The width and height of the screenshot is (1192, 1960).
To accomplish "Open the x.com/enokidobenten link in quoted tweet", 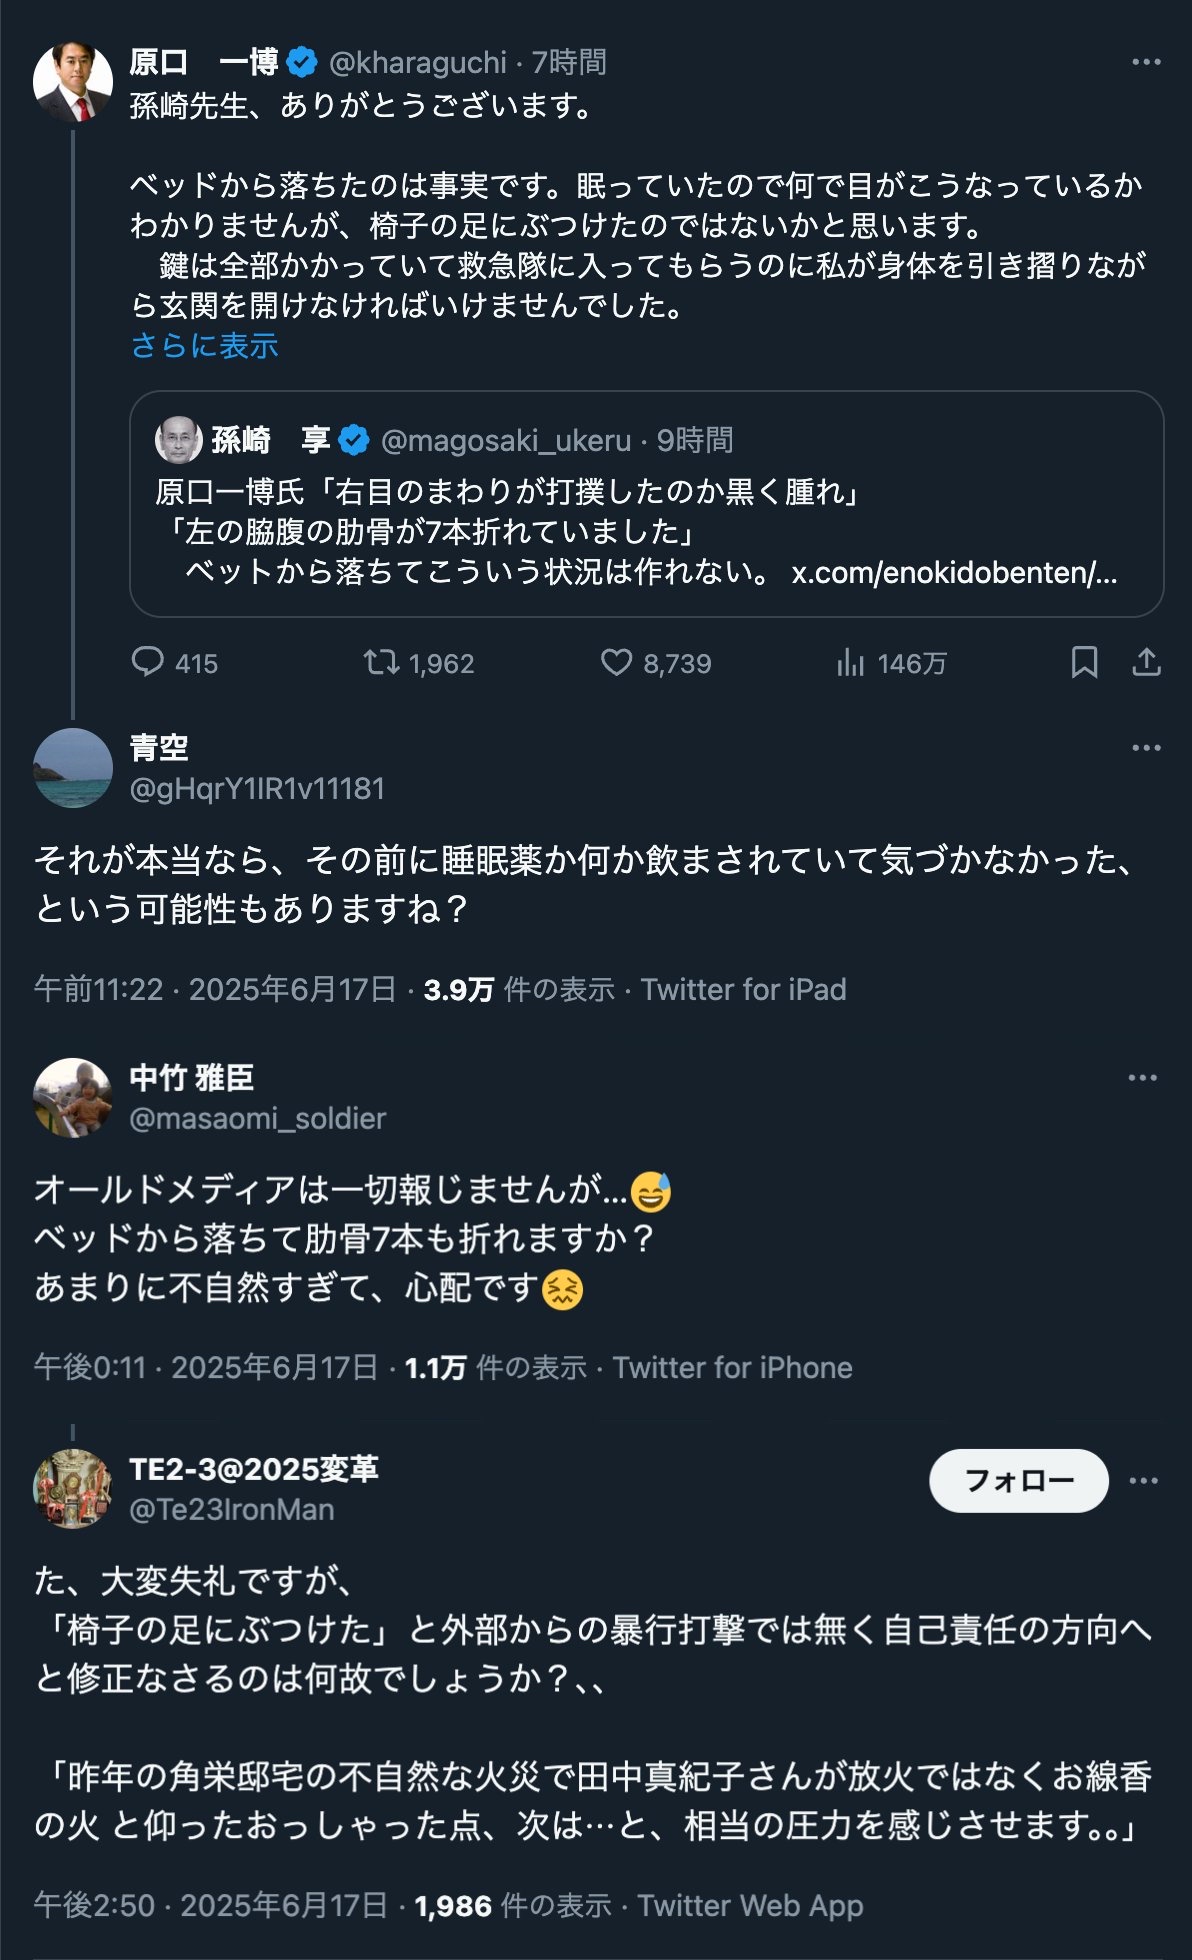I will click(x=954, y=573).
